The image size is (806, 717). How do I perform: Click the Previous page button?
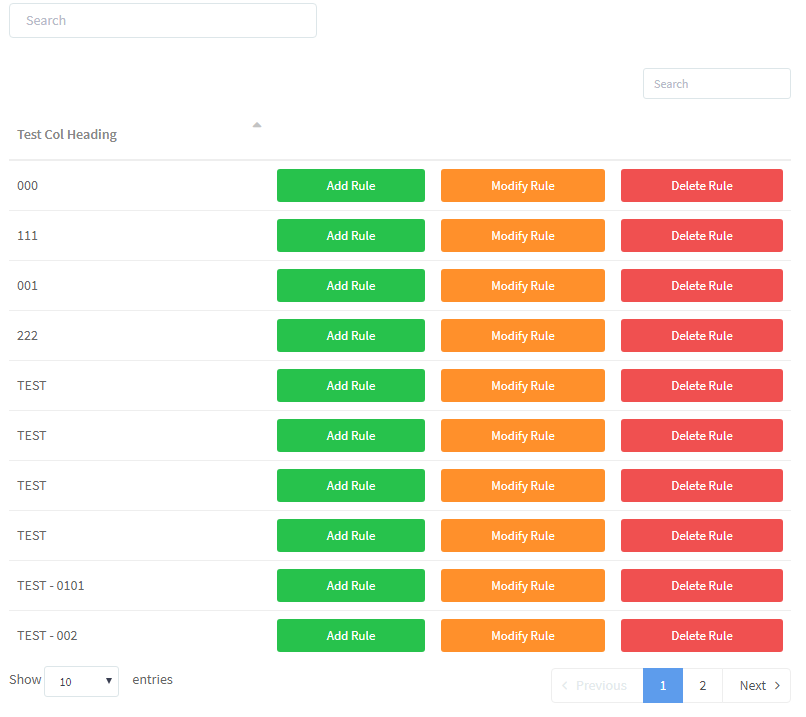(x=597, y=686)
